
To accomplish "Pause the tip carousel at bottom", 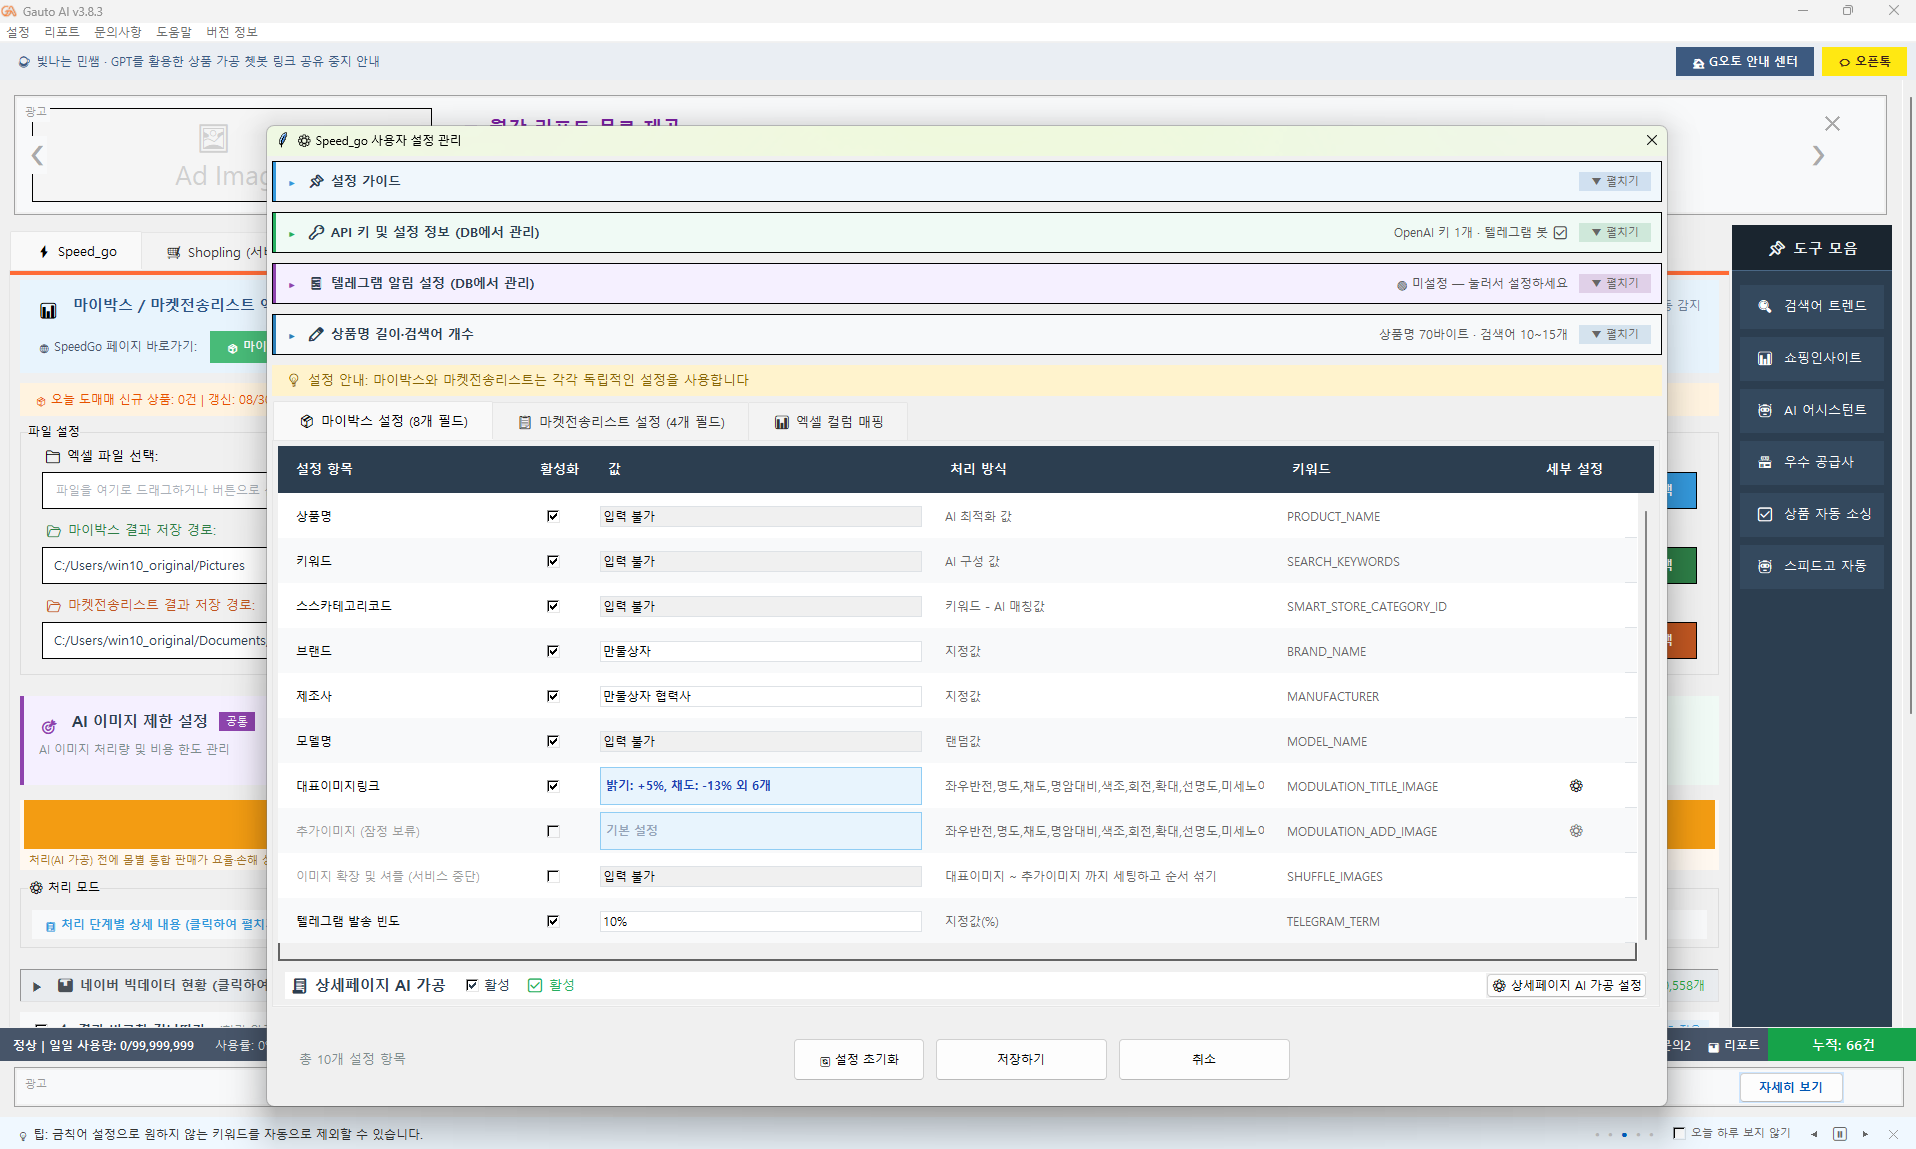I will pos(1840,1134).
